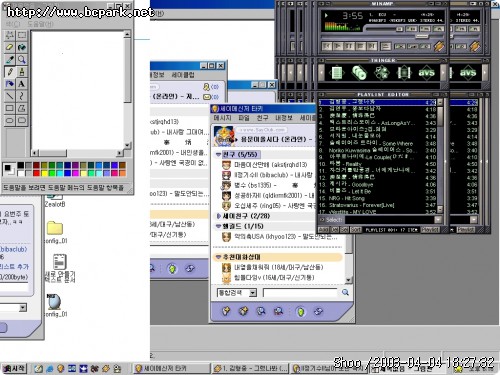Click Winamp Play button

click(x=338, y=46)
